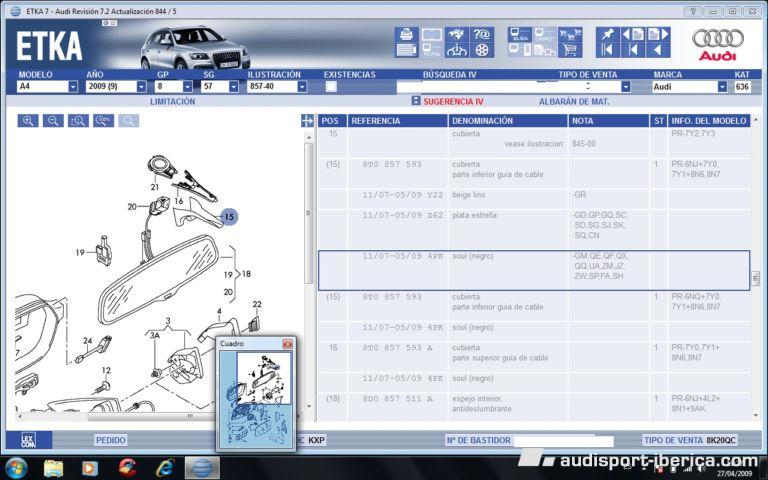Click the plain left arrow back icon

[658, 50]
